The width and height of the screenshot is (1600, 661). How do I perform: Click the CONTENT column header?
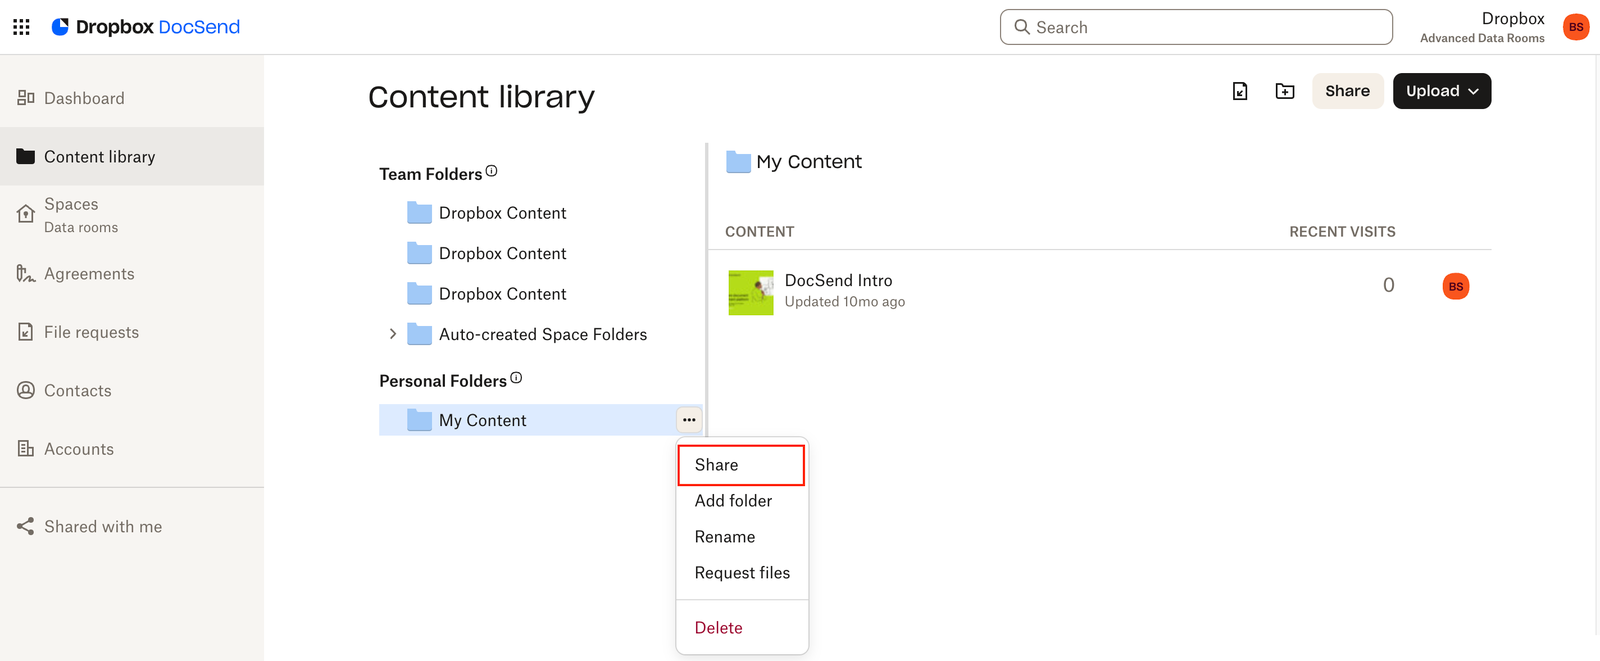click(x=759, y=232)
